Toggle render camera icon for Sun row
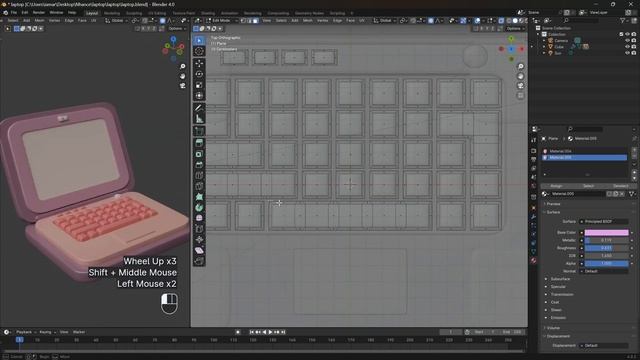This screenshot has width=640, height=360. [x=633, y=53]
